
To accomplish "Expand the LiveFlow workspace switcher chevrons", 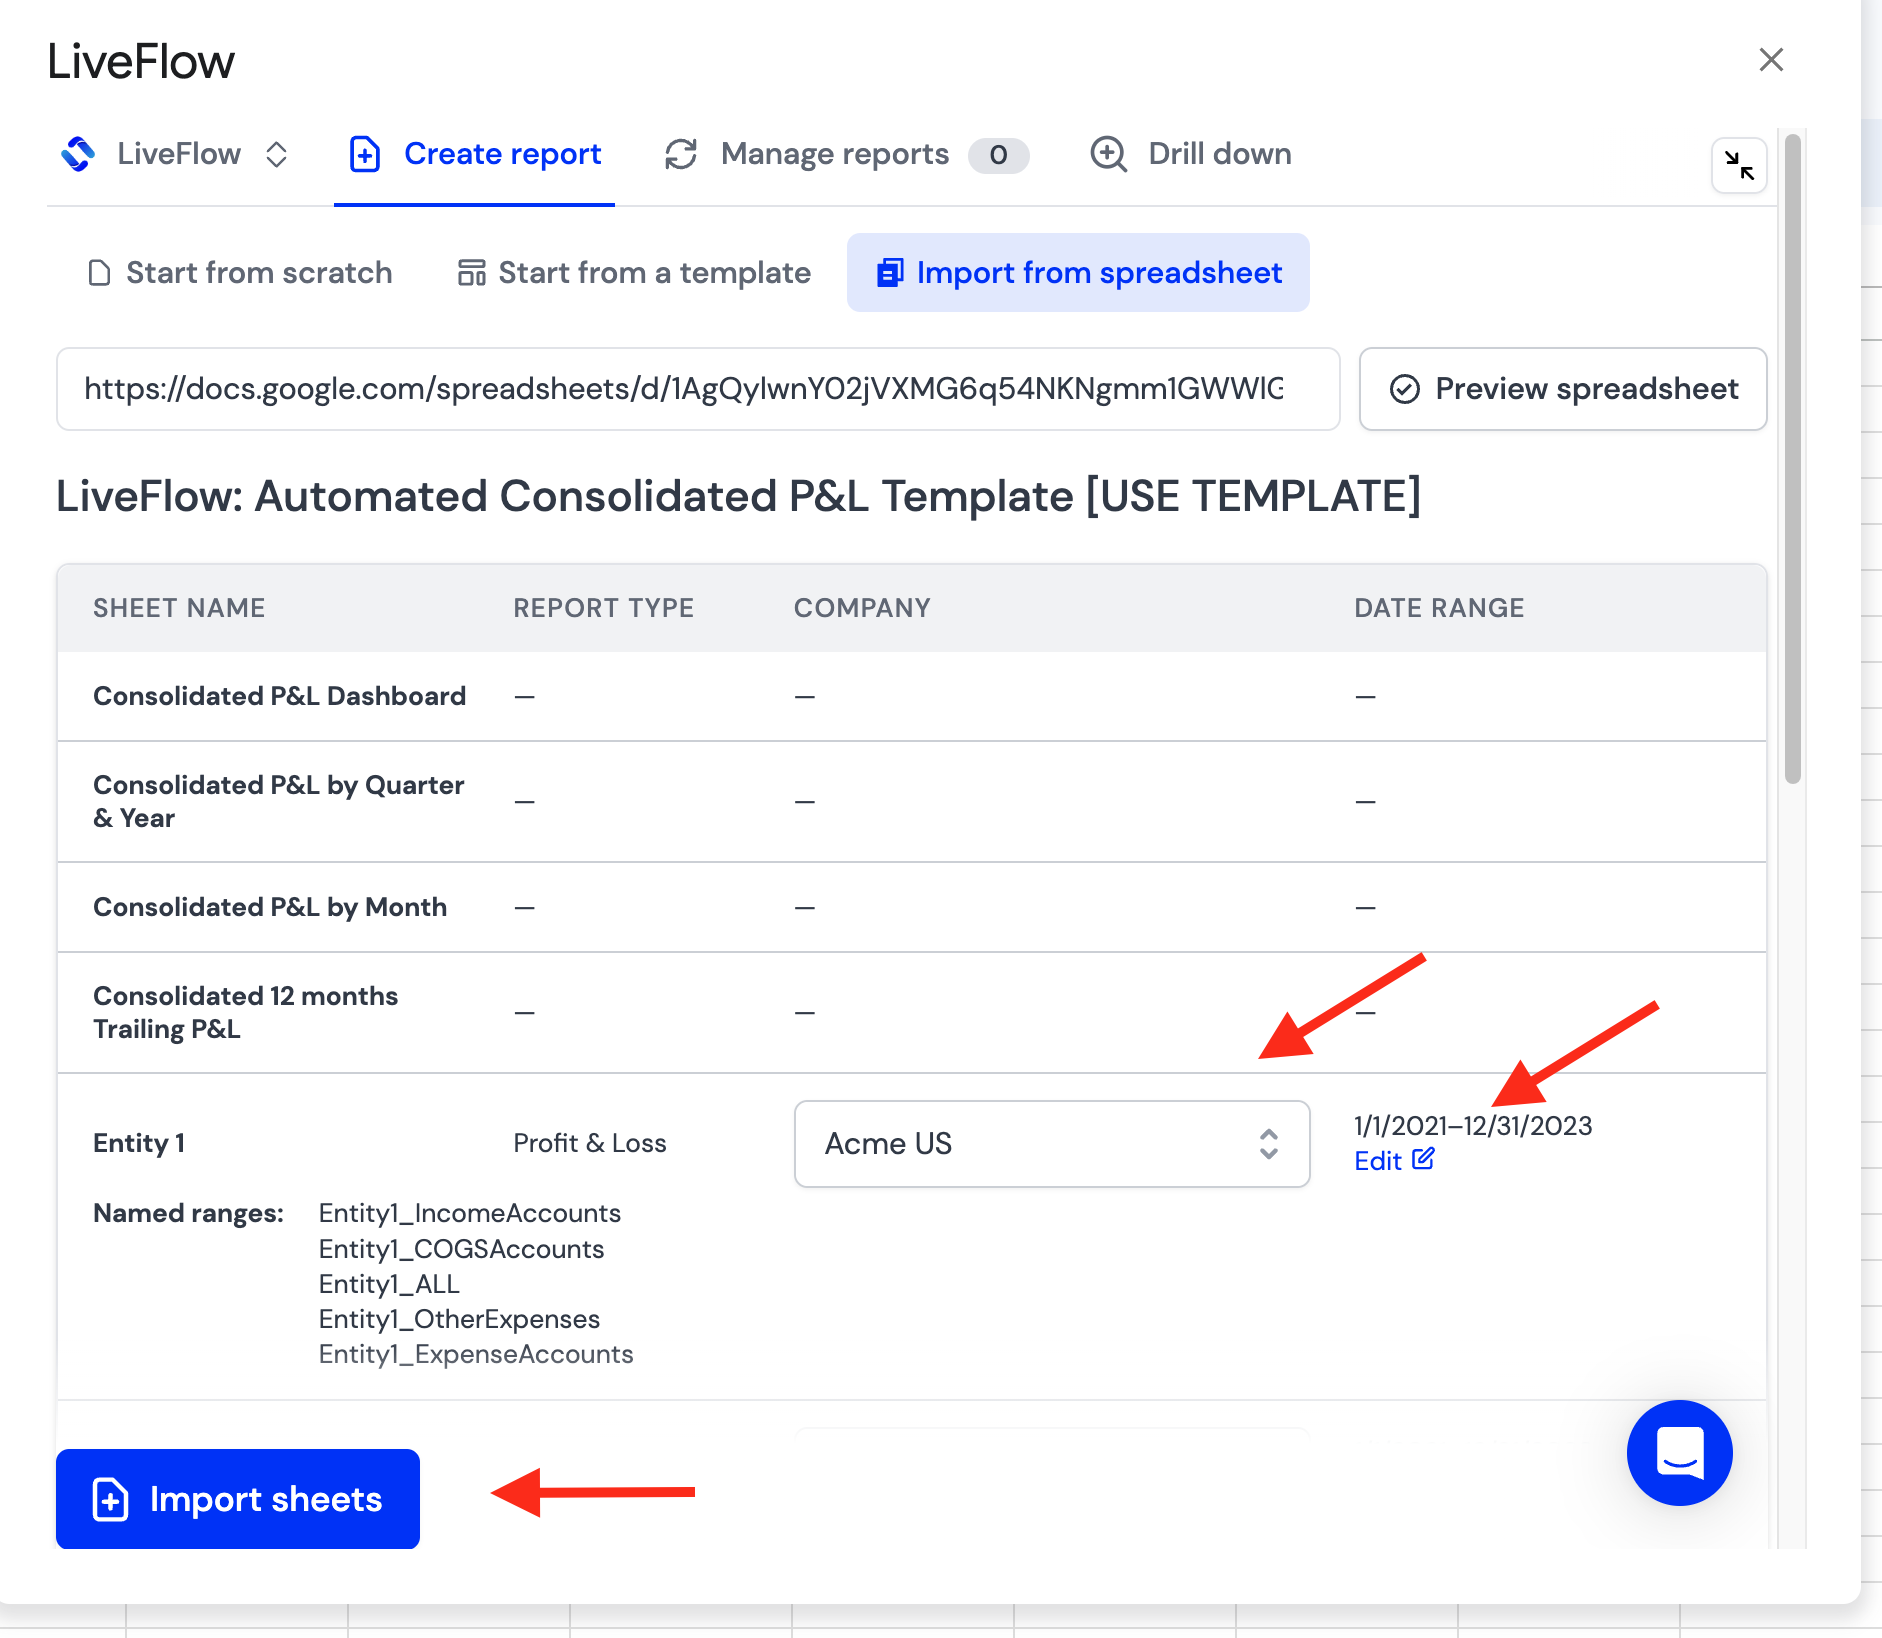I will pyautogui.click(x=277, y=154).
